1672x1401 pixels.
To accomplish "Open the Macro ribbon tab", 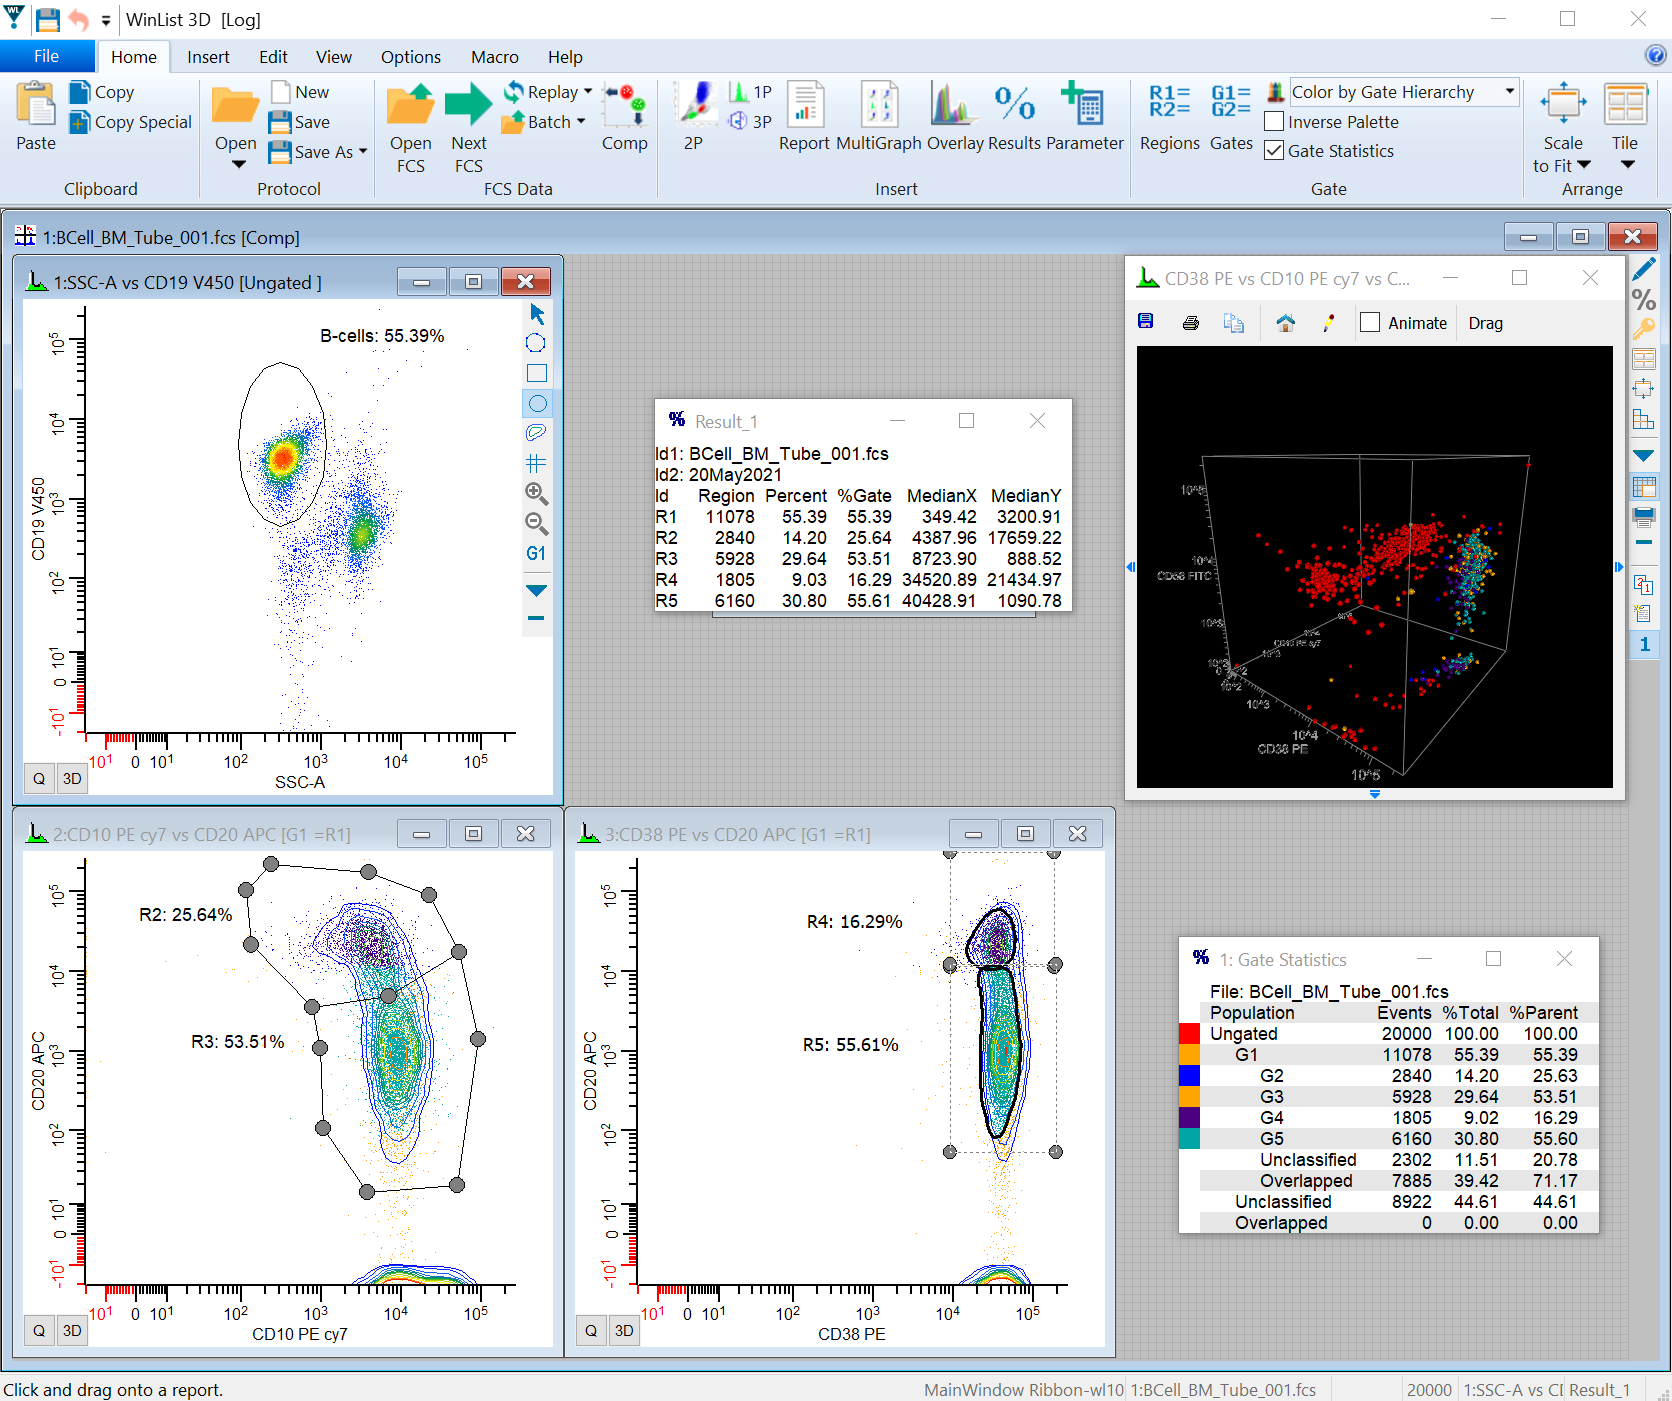I will (x=494, y=57).
